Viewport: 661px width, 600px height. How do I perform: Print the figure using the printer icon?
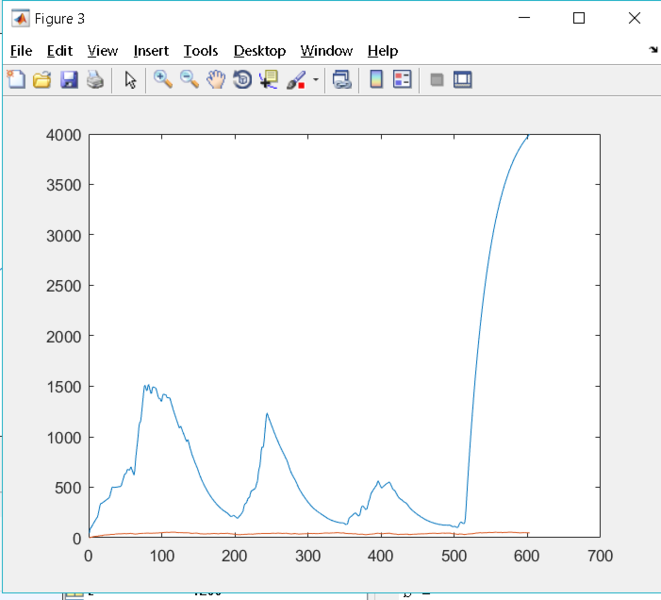[95, 80]
